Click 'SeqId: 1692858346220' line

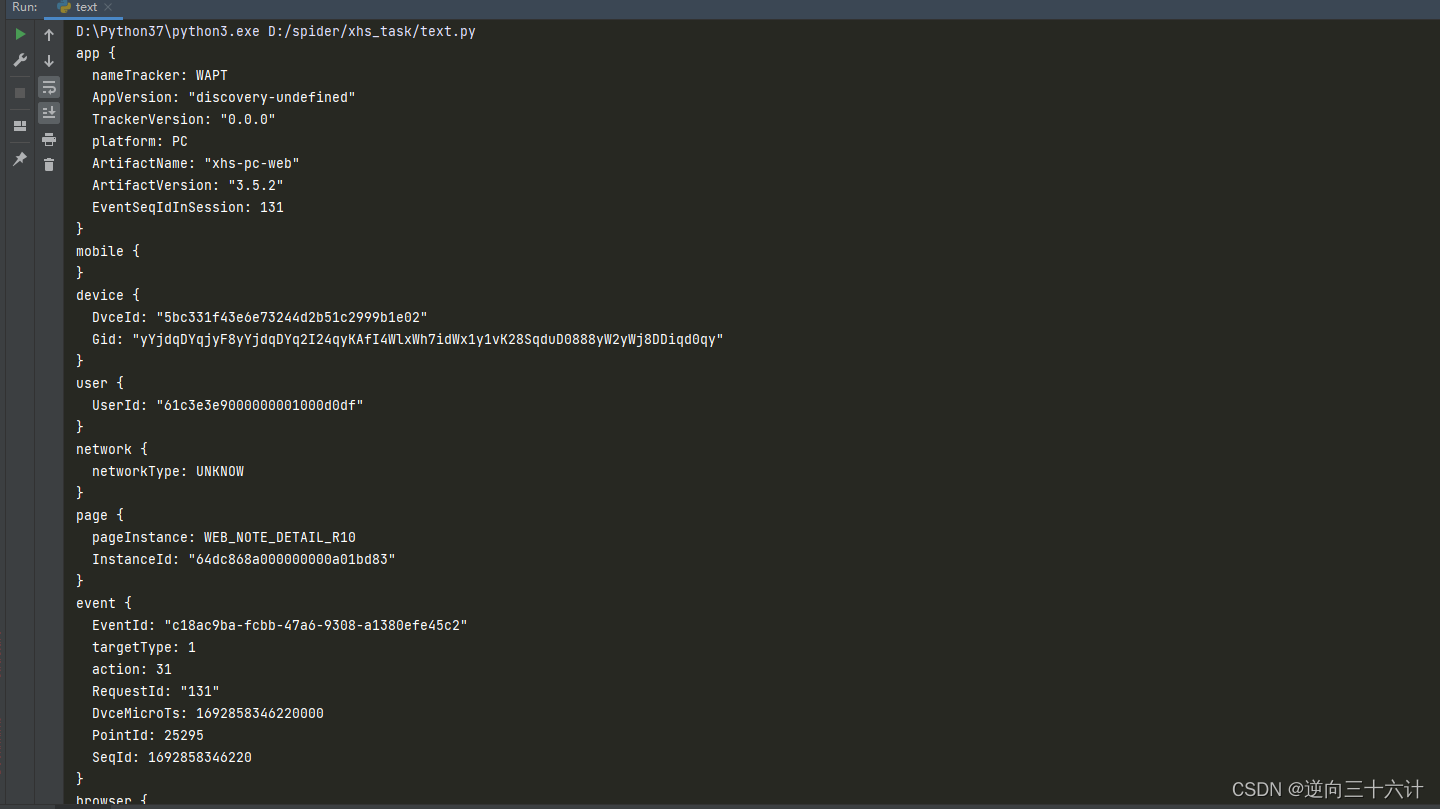[172, 757]
